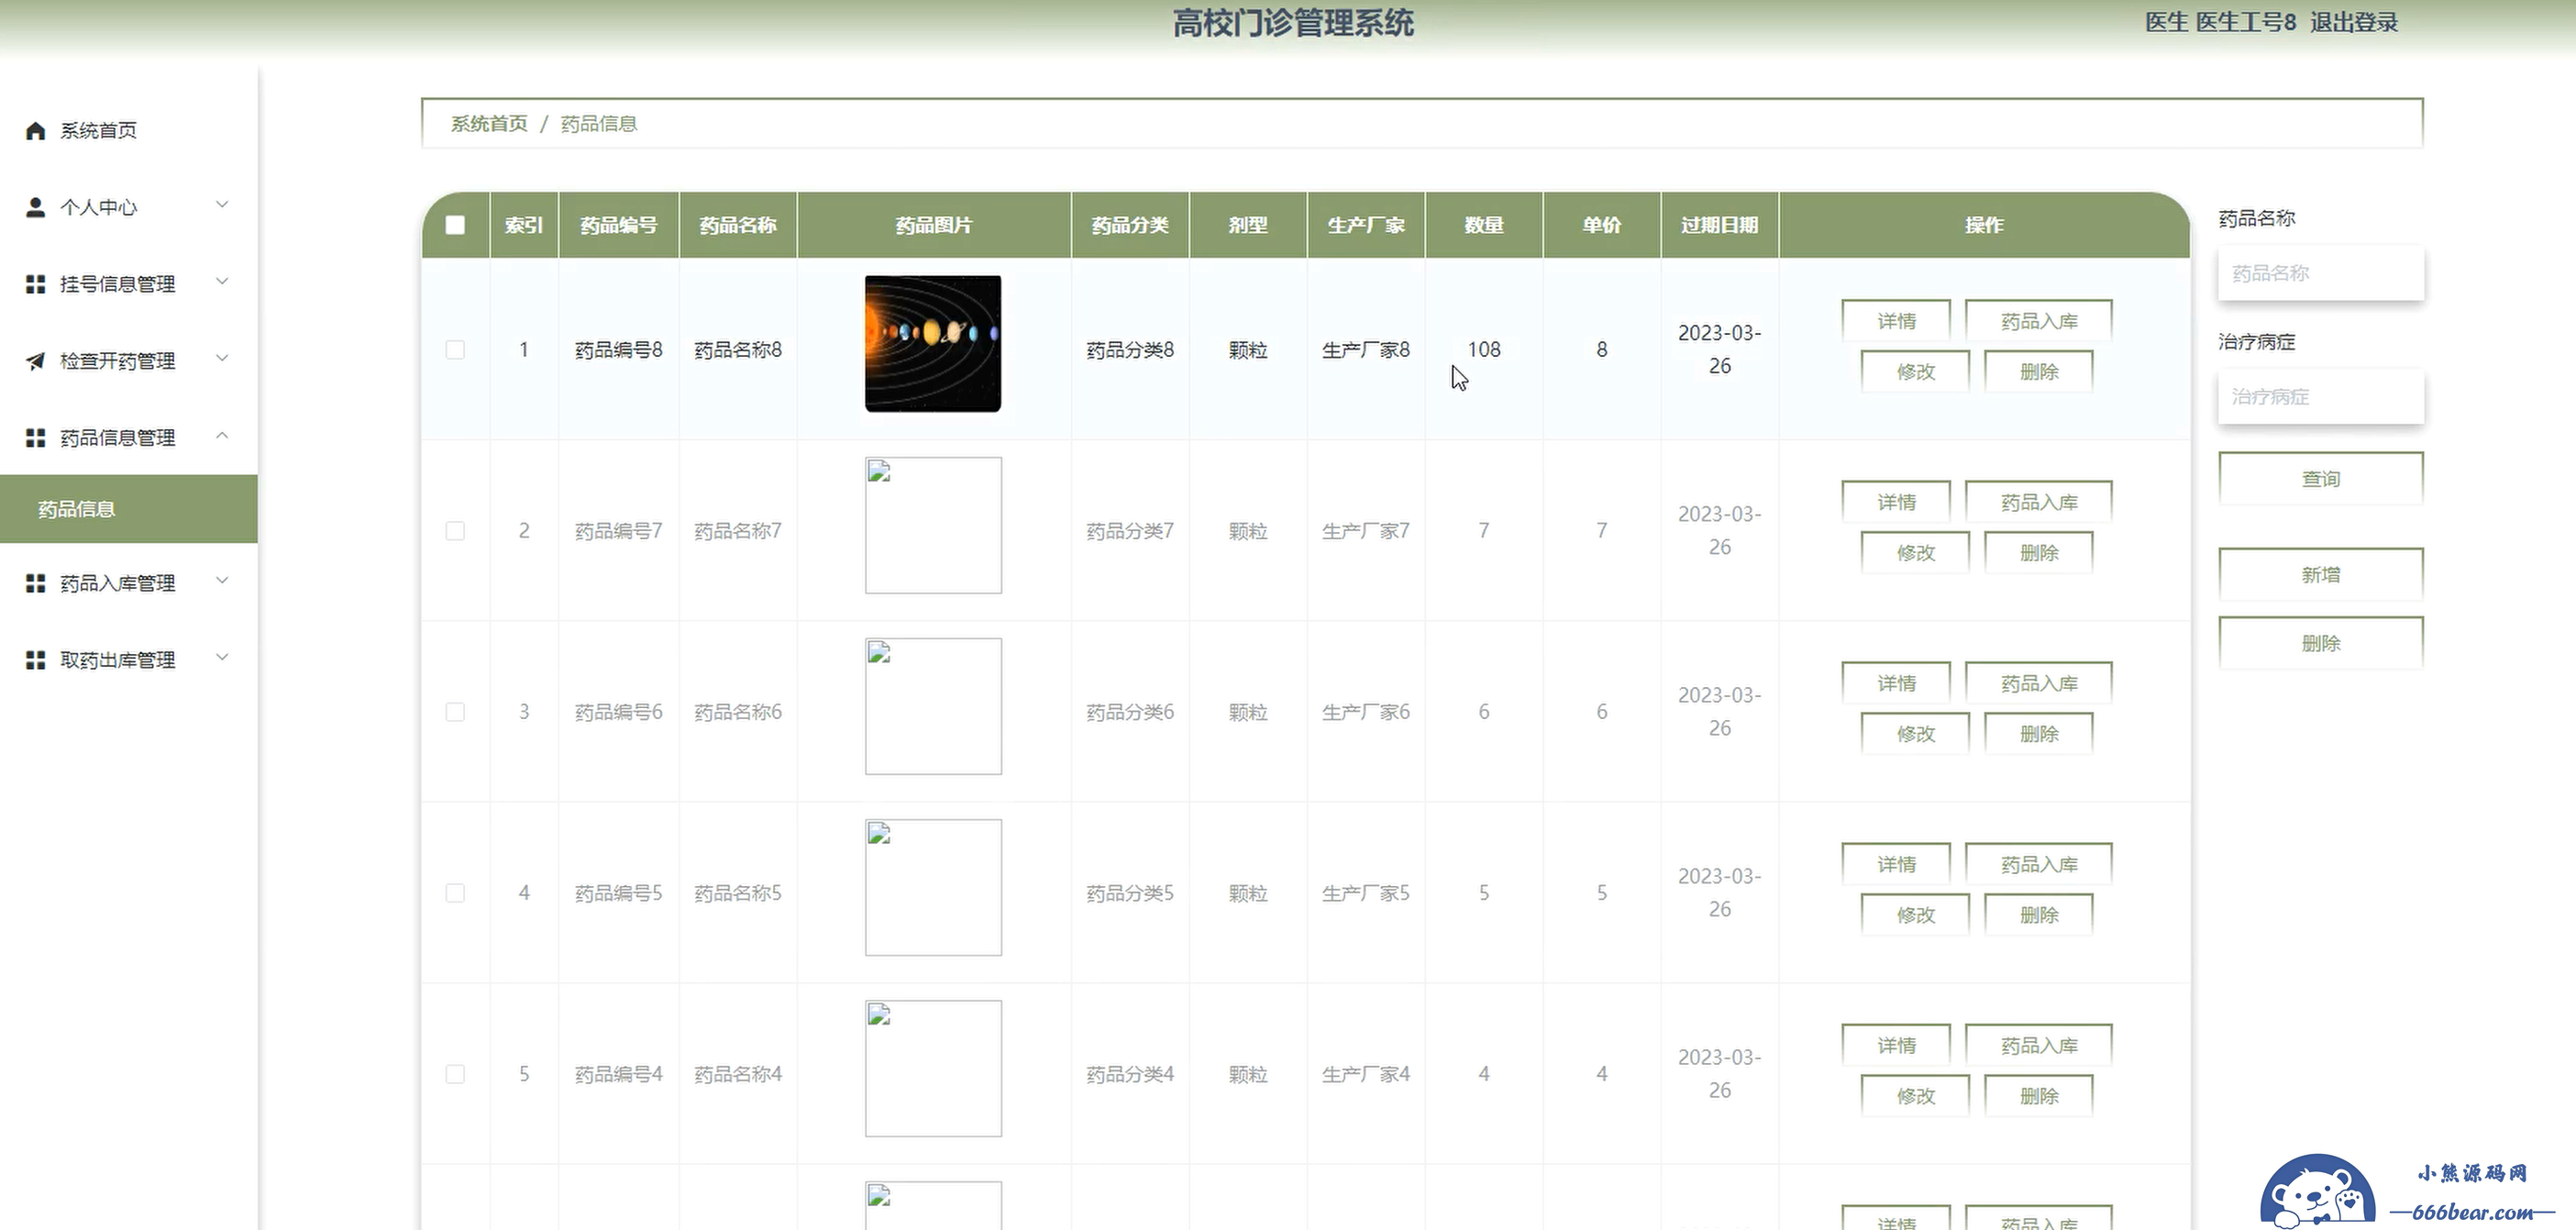Click the 查询 search button
The width and height of the screenshot is (2576, 1230).
(2321, 479)
